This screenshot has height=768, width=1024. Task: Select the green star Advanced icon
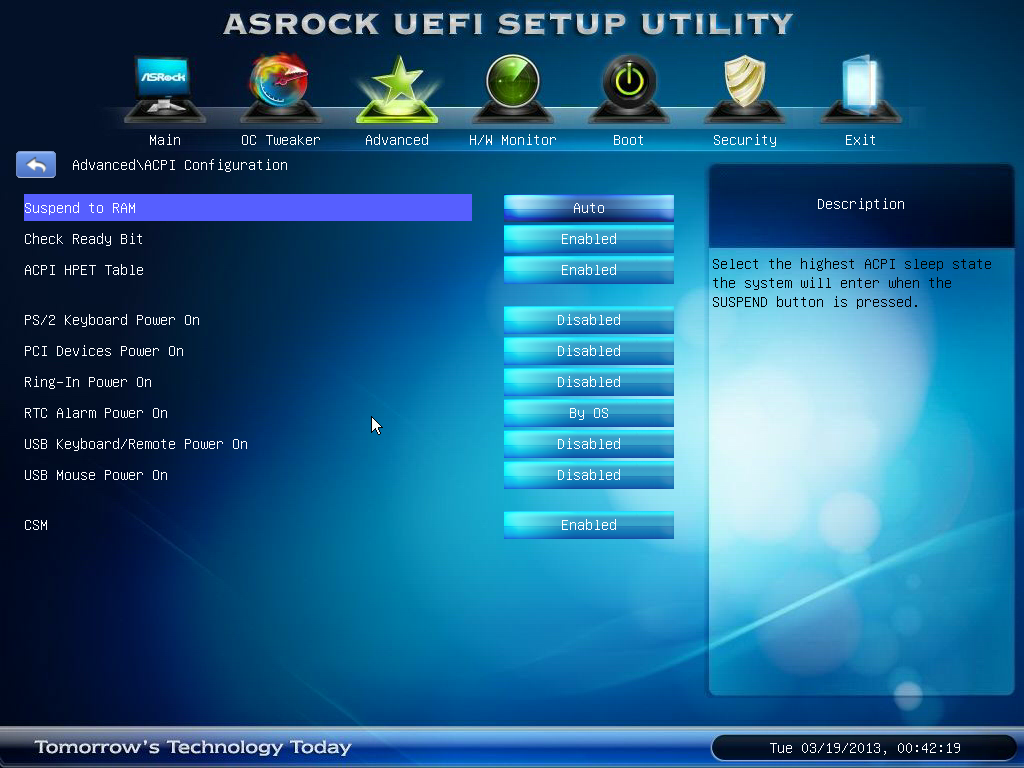click(x=396, y=89)
